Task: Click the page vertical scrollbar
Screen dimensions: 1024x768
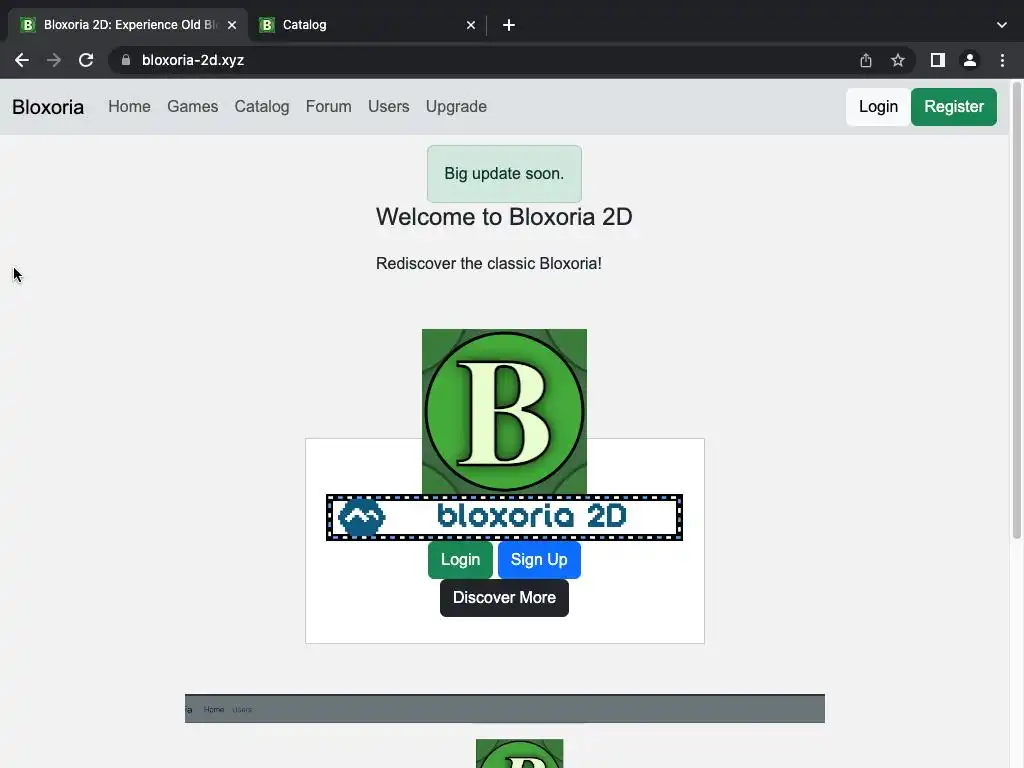Action: pyautogui.click(x=1017, y=310)
